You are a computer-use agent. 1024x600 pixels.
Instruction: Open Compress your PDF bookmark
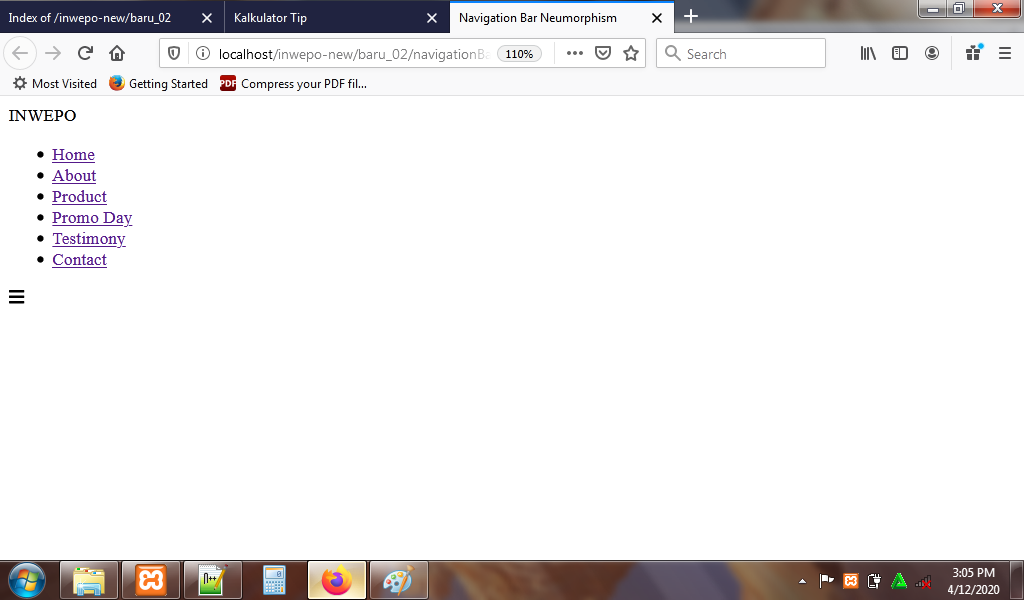coord(293,84)
